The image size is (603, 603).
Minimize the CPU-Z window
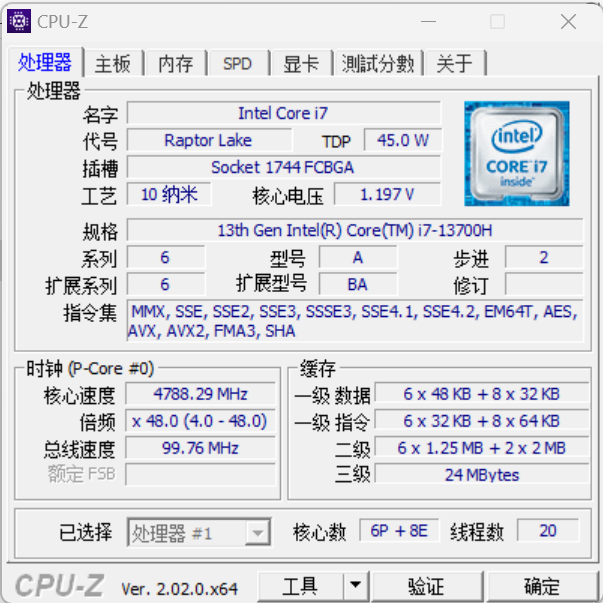click(x=428, y=22)
